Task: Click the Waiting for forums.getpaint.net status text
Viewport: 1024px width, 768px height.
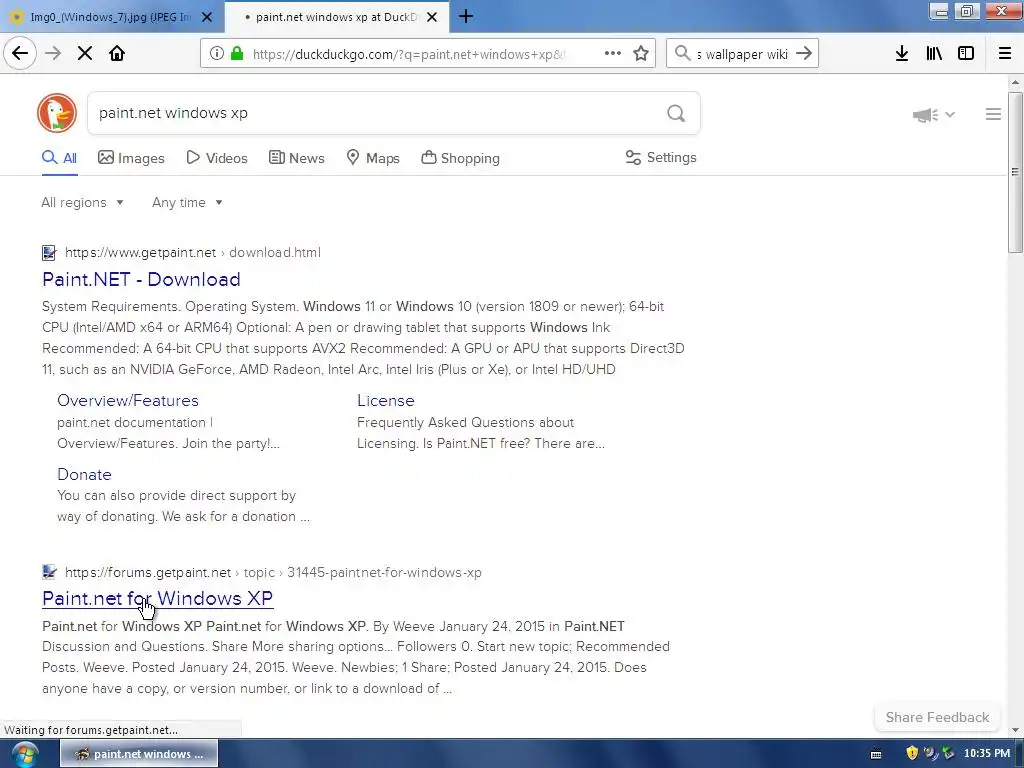Action: (91, 730)
